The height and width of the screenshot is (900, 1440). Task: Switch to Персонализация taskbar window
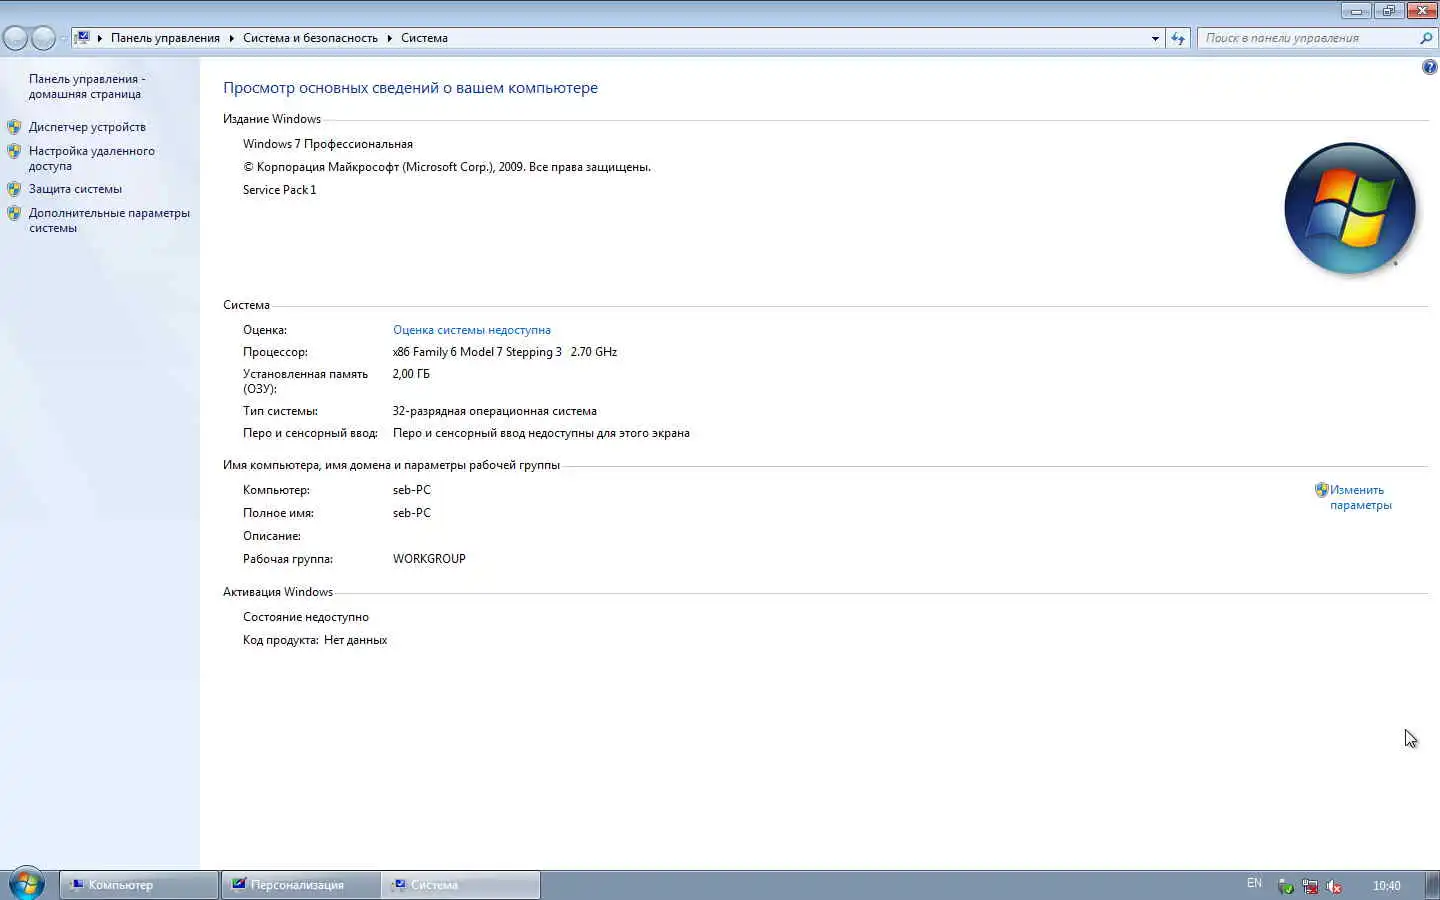(301, 885)
